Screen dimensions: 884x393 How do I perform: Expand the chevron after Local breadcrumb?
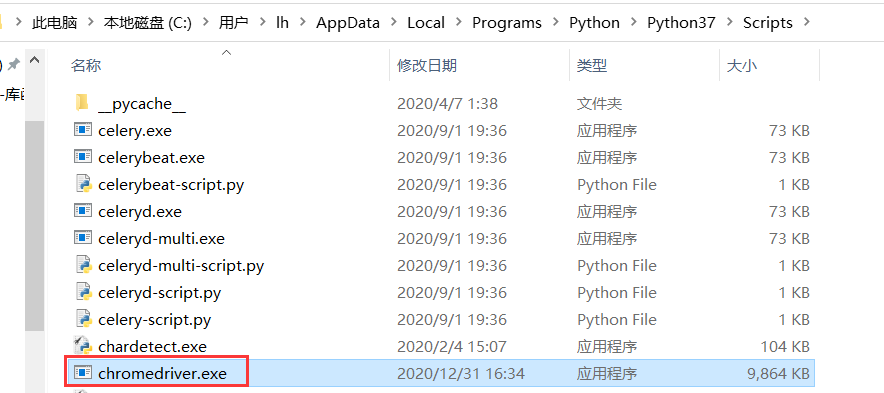[x=458, y=23]
